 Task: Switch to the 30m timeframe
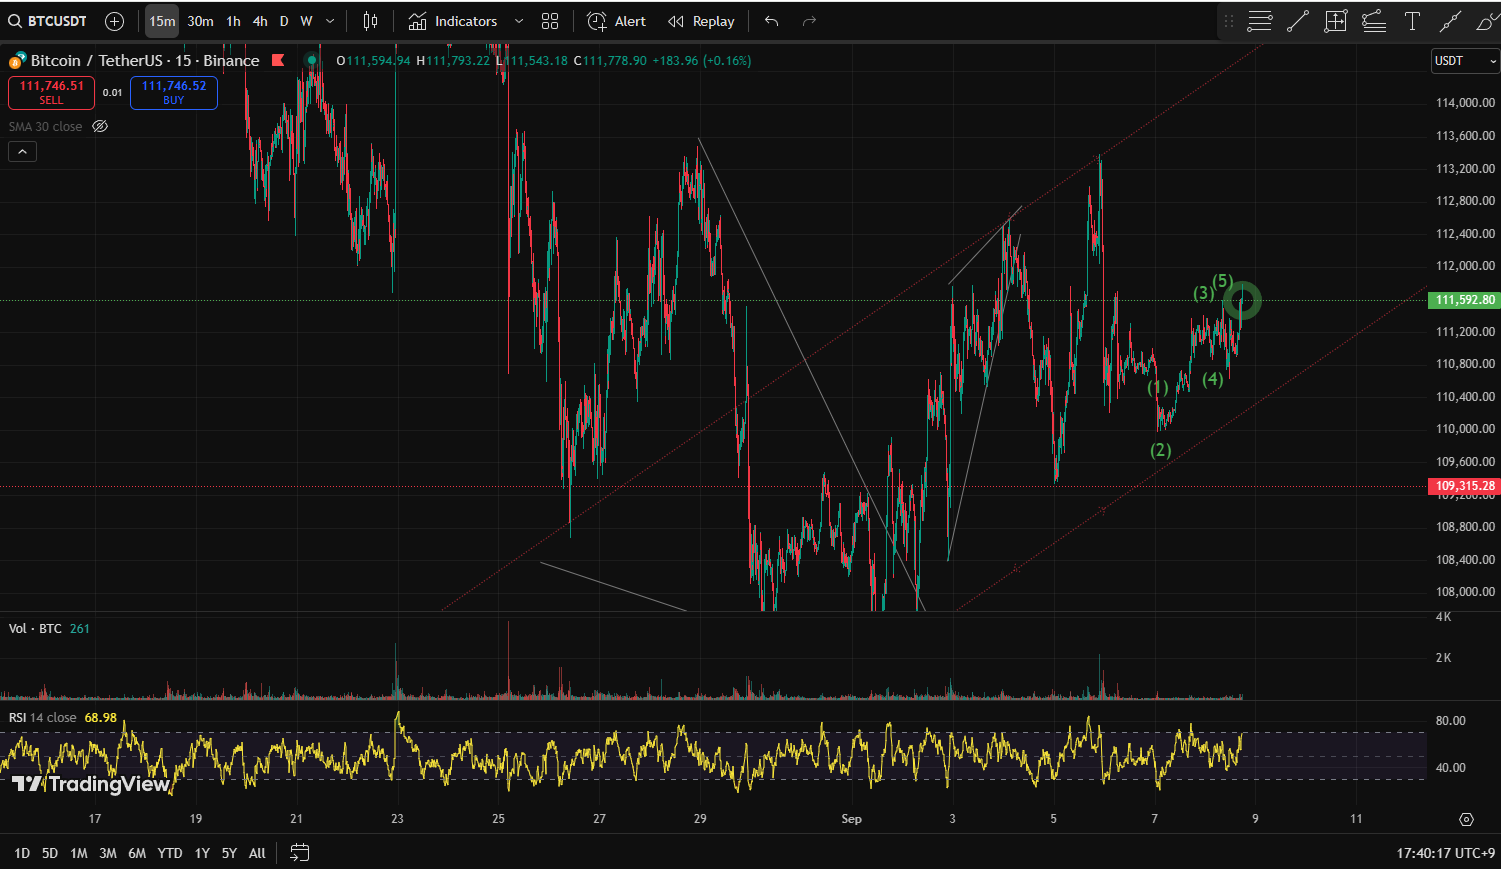tap(200, 21)
